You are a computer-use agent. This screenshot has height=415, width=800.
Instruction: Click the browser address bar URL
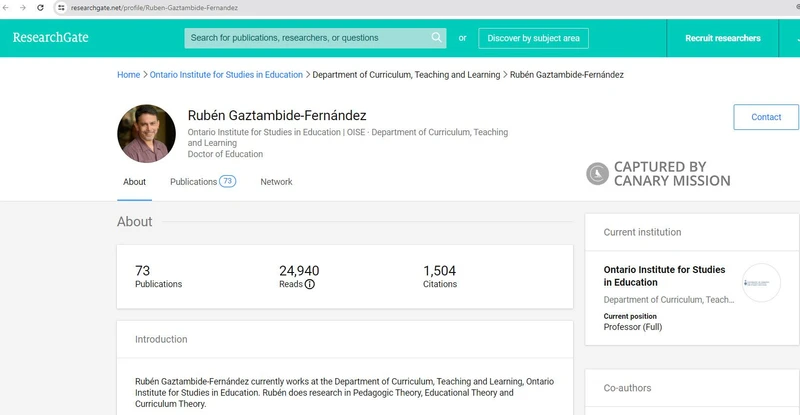click(x=154, y=8)
